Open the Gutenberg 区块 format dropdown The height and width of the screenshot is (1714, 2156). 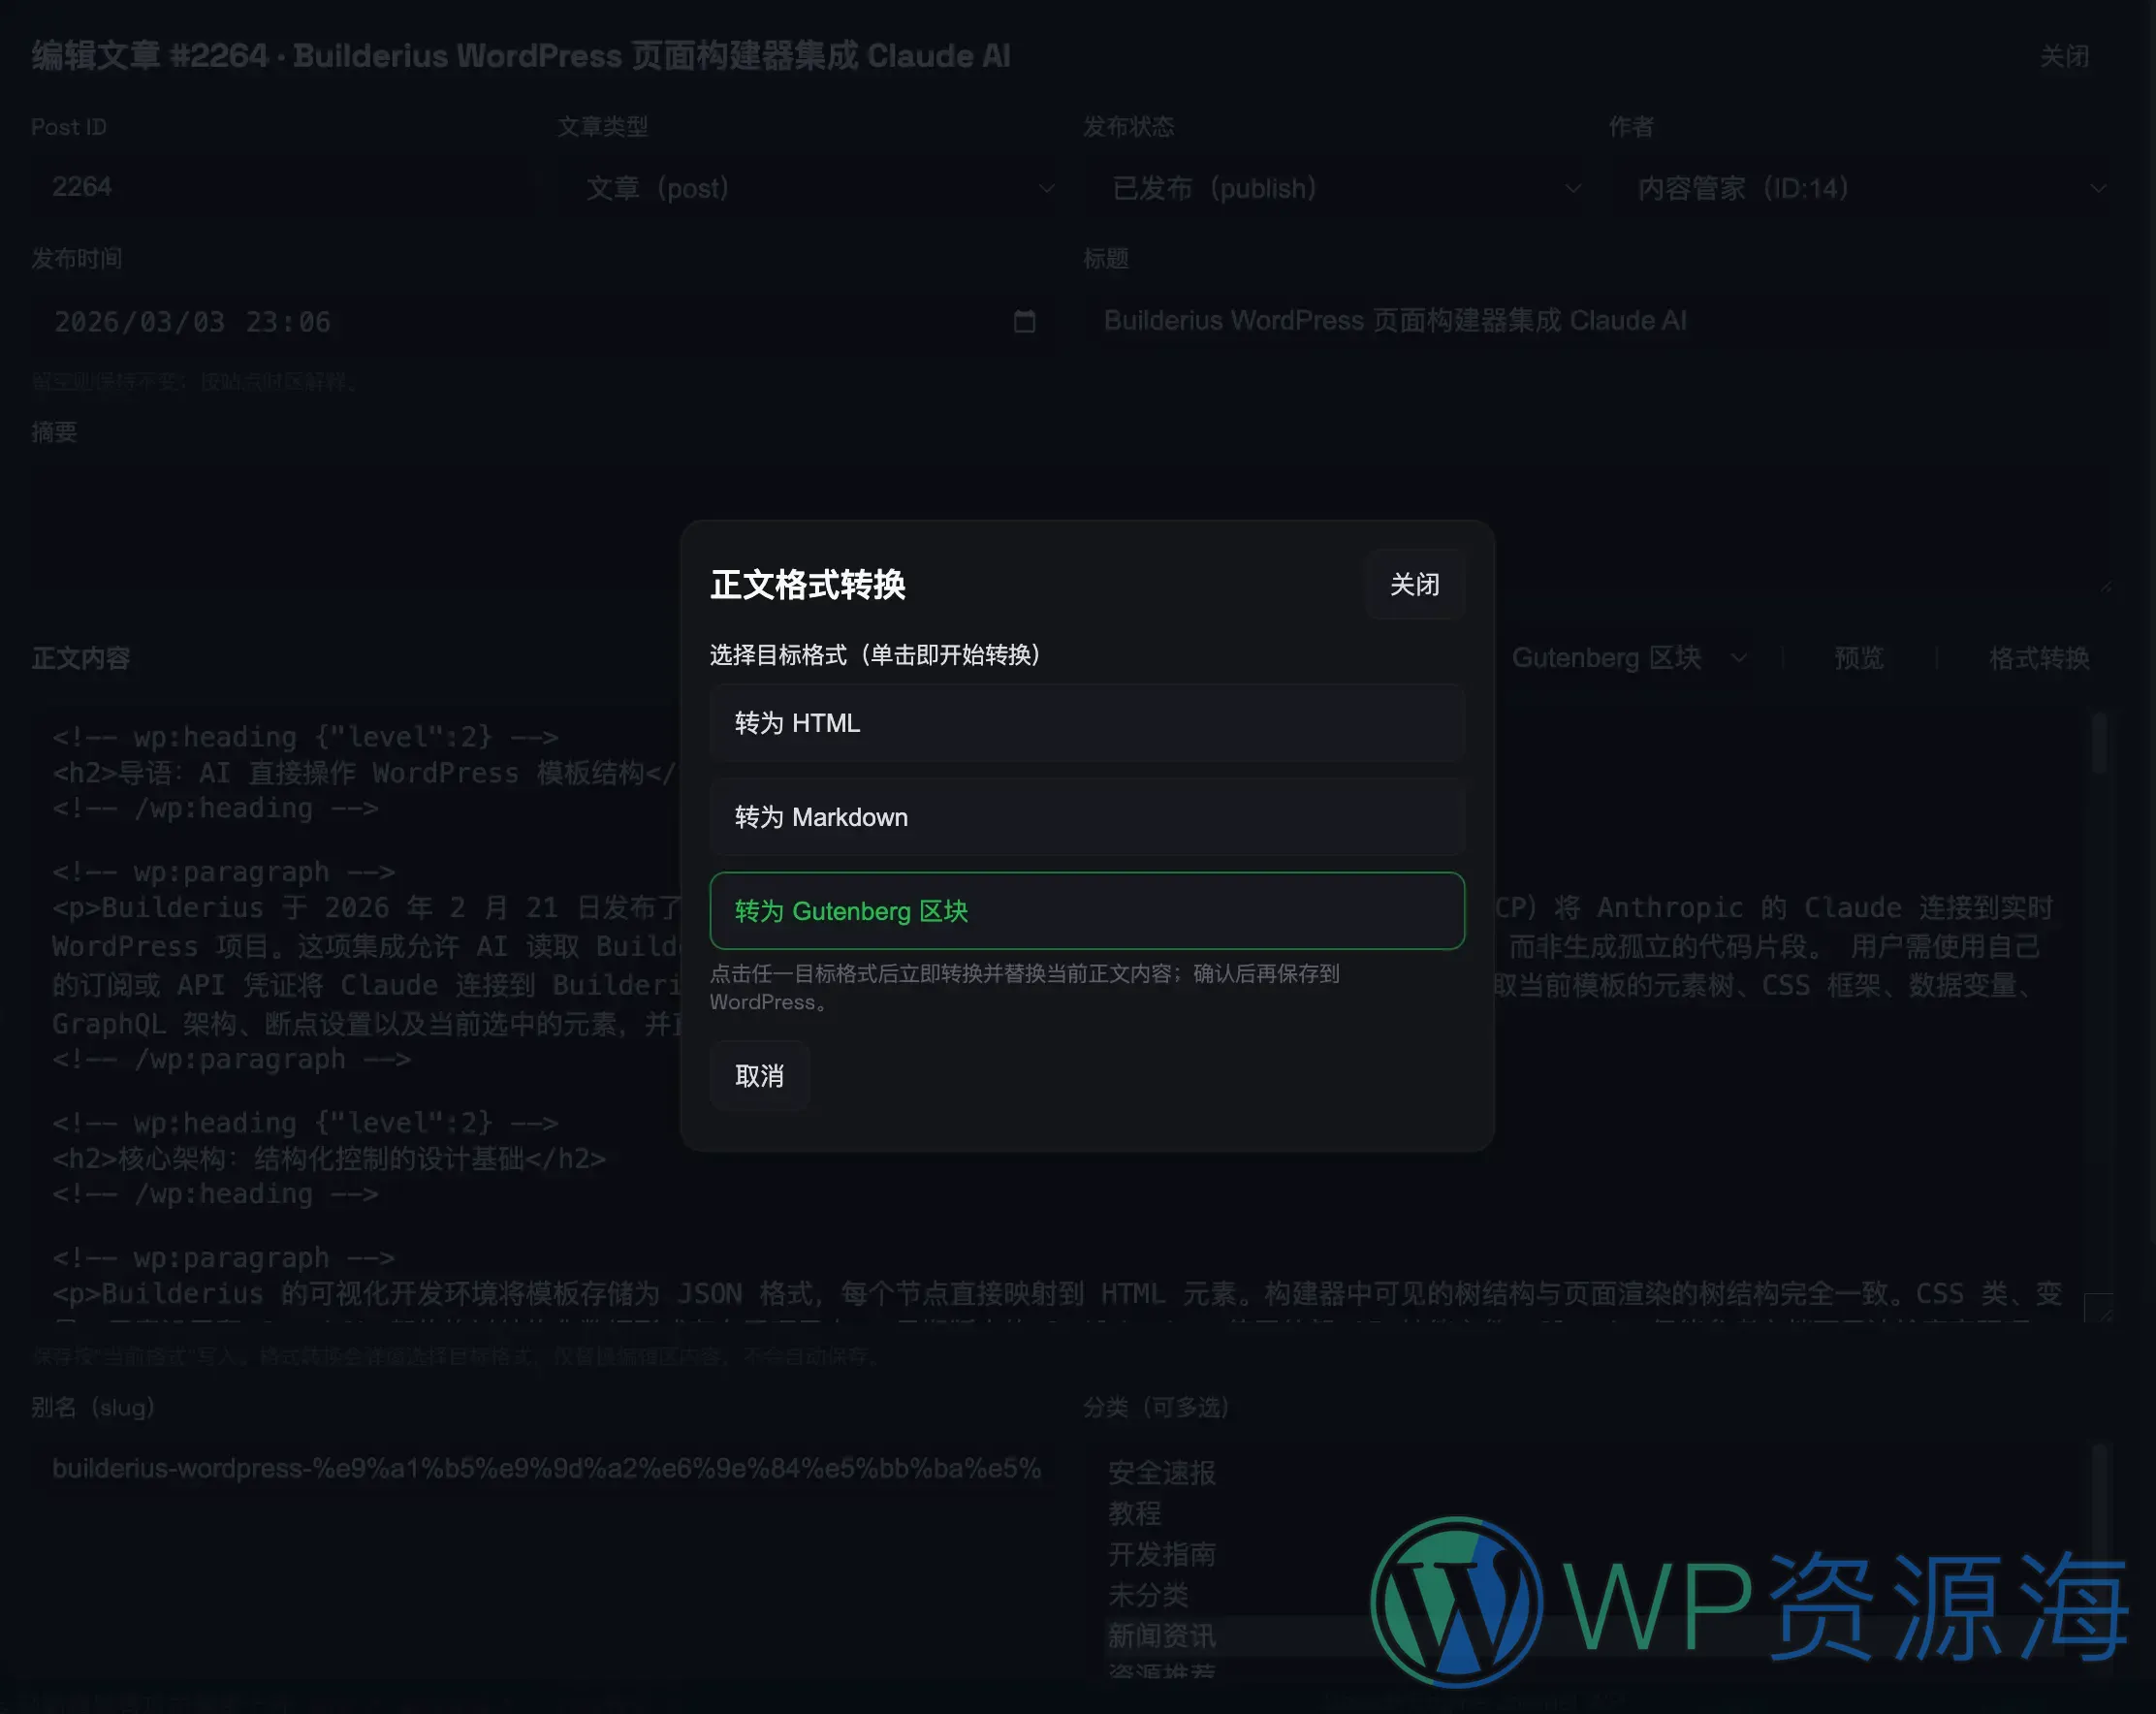pos(1626,658)
